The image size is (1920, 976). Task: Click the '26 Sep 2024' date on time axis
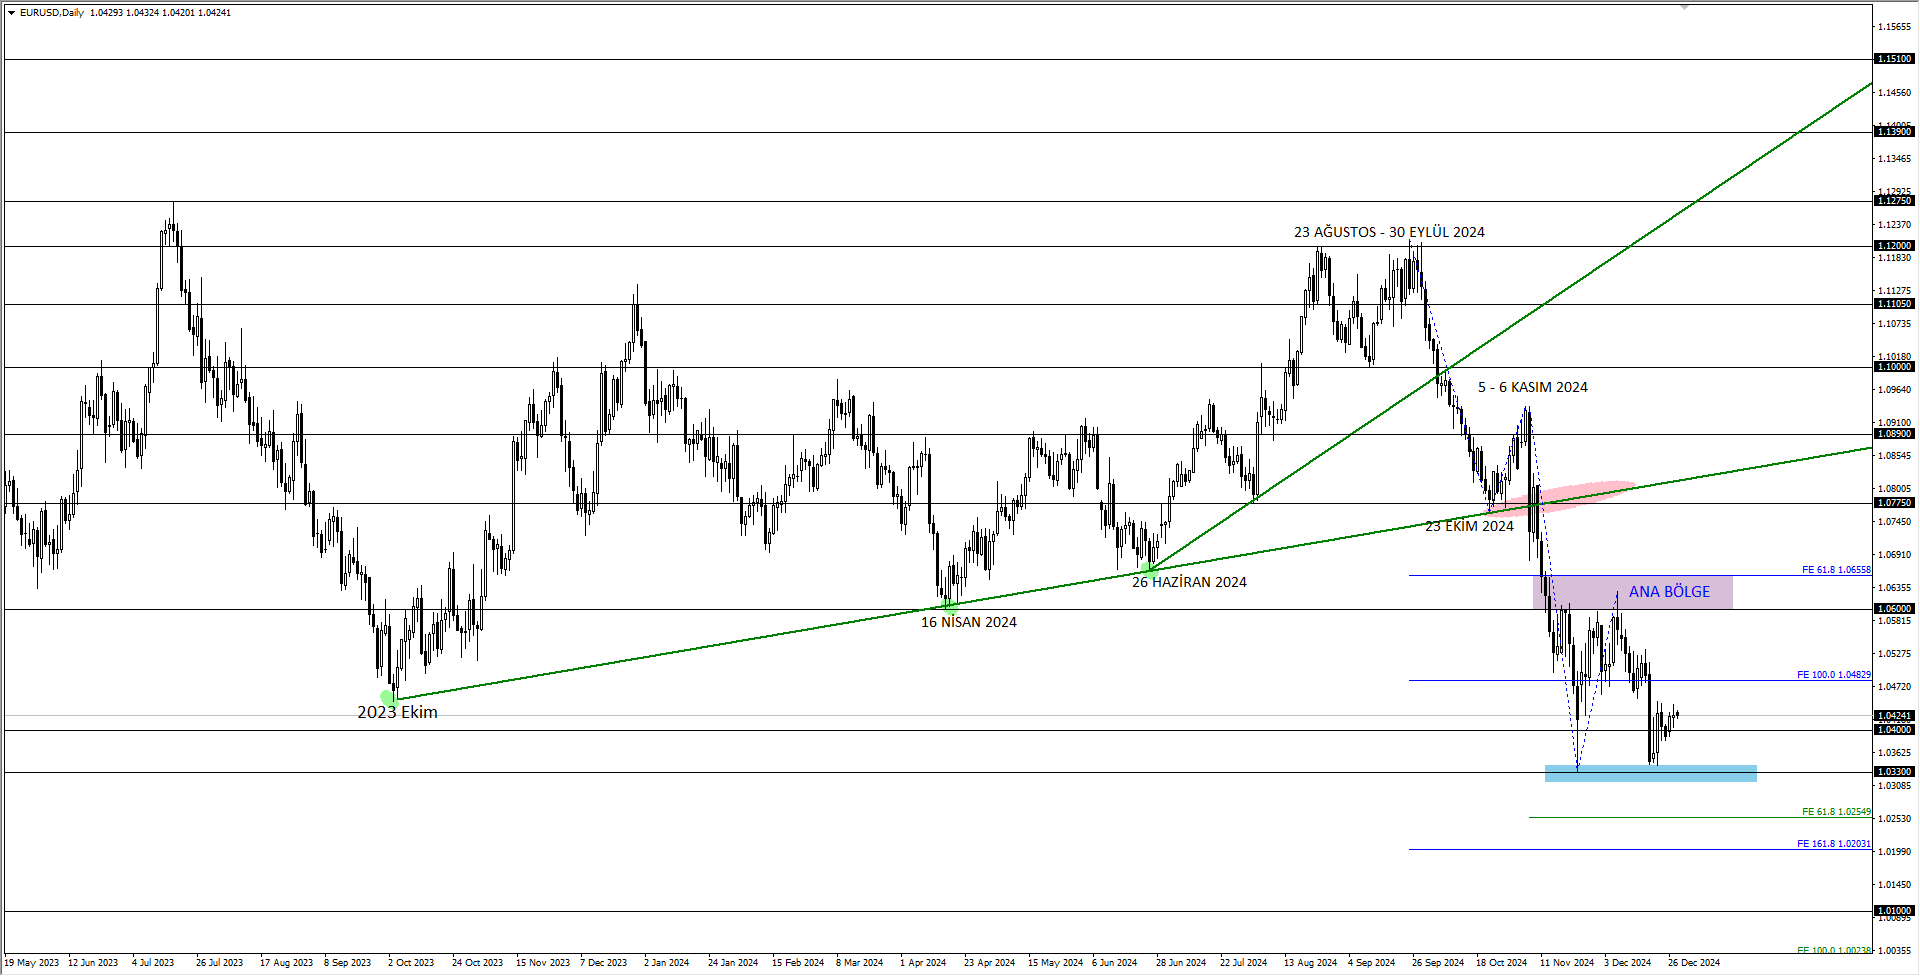click(1438, 963)
